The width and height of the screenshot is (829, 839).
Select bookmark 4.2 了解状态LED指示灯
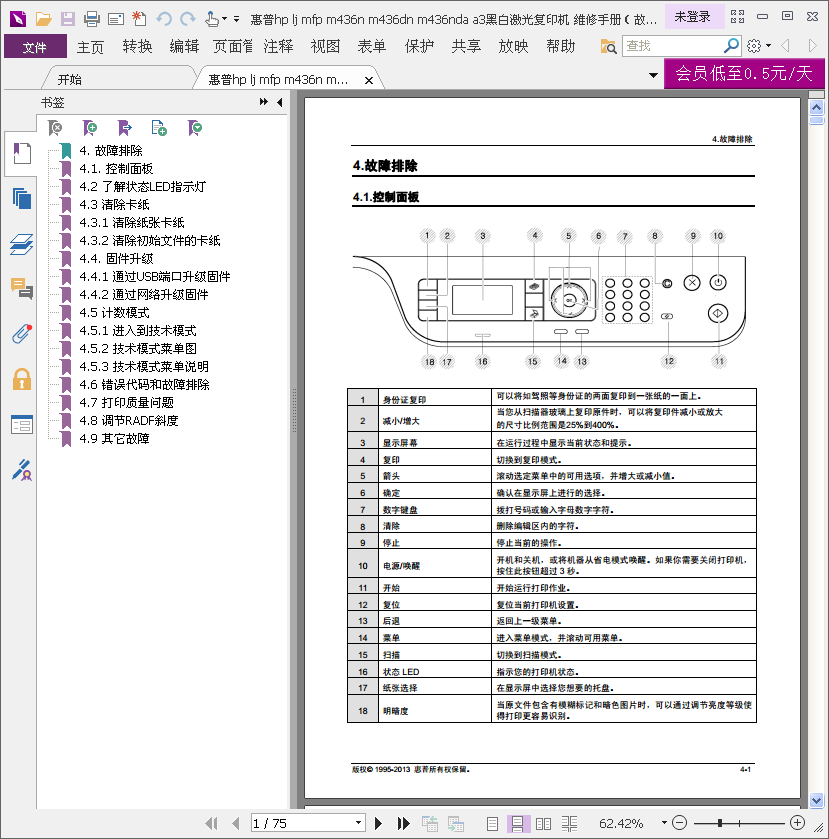pos(142,187)
